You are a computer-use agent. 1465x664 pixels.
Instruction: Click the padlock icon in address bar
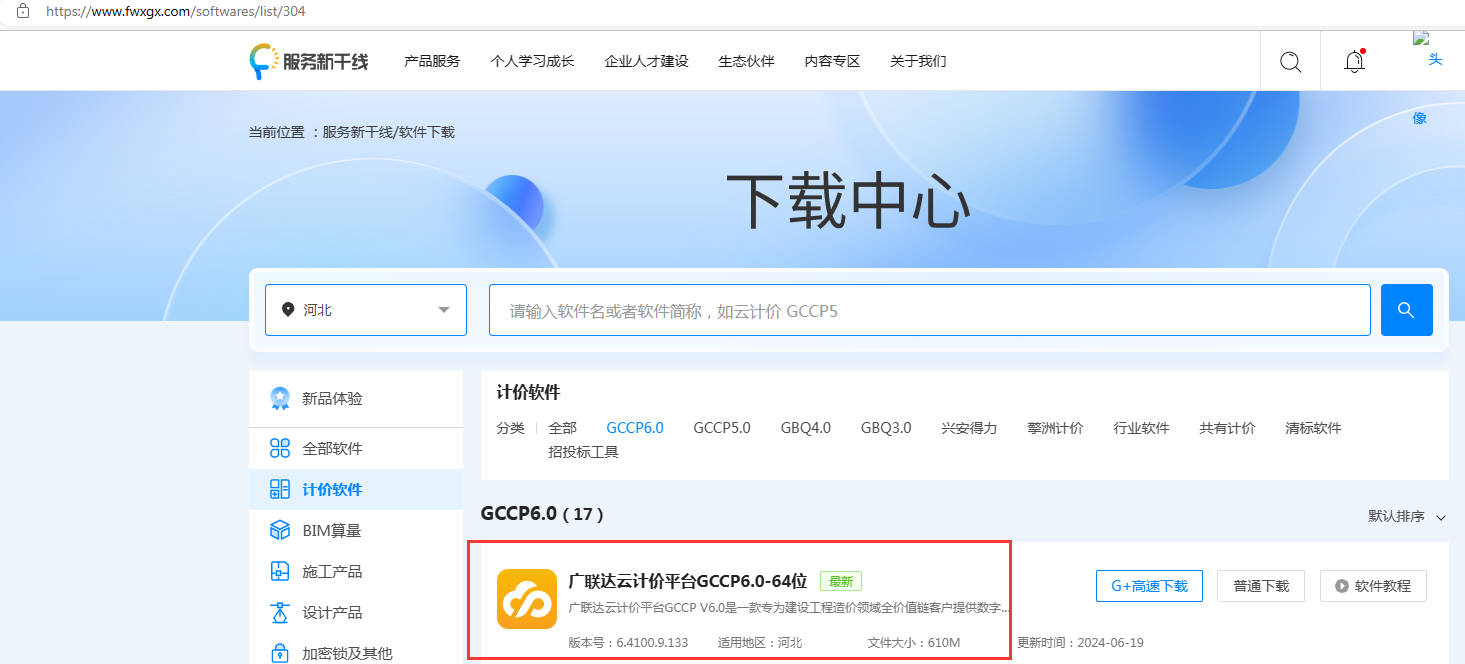click(x=22, y=11)
